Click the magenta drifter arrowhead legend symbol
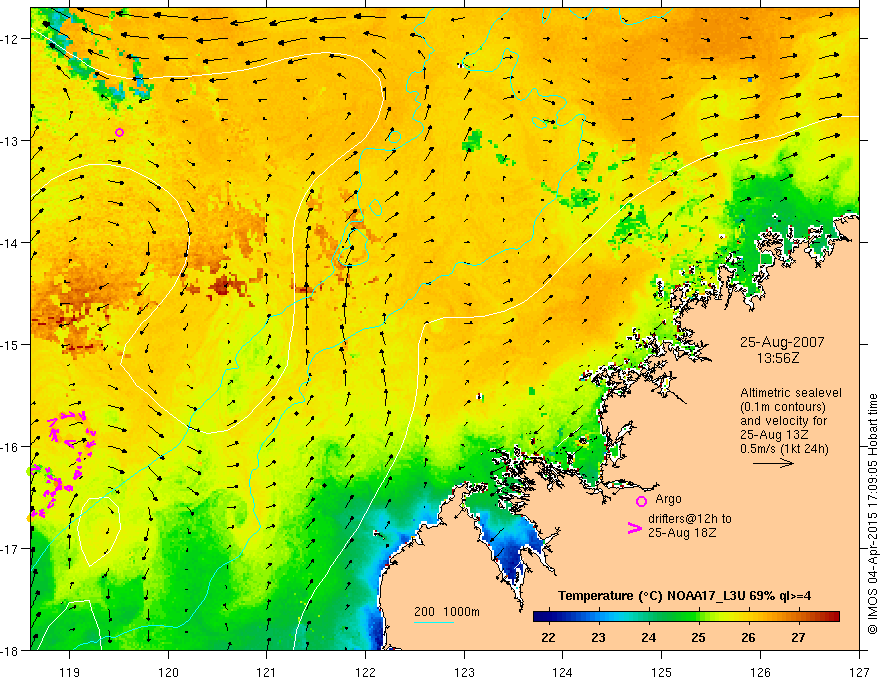This screenshot has width=880, height=680. [x=635, y=528]
